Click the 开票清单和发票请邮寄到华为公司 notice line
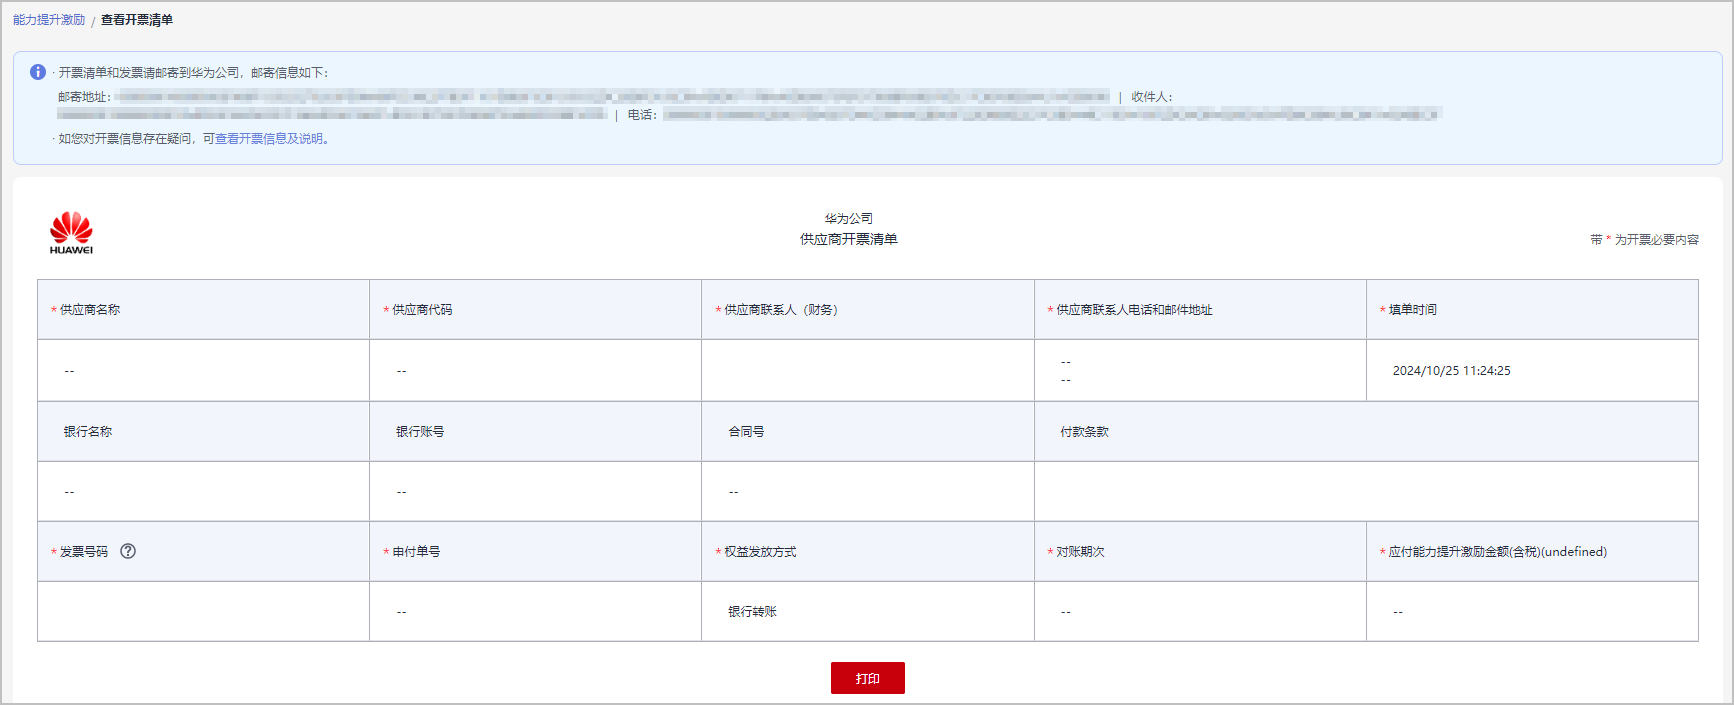Viewport: 1734px width, 705px height. tap(192, 73)
